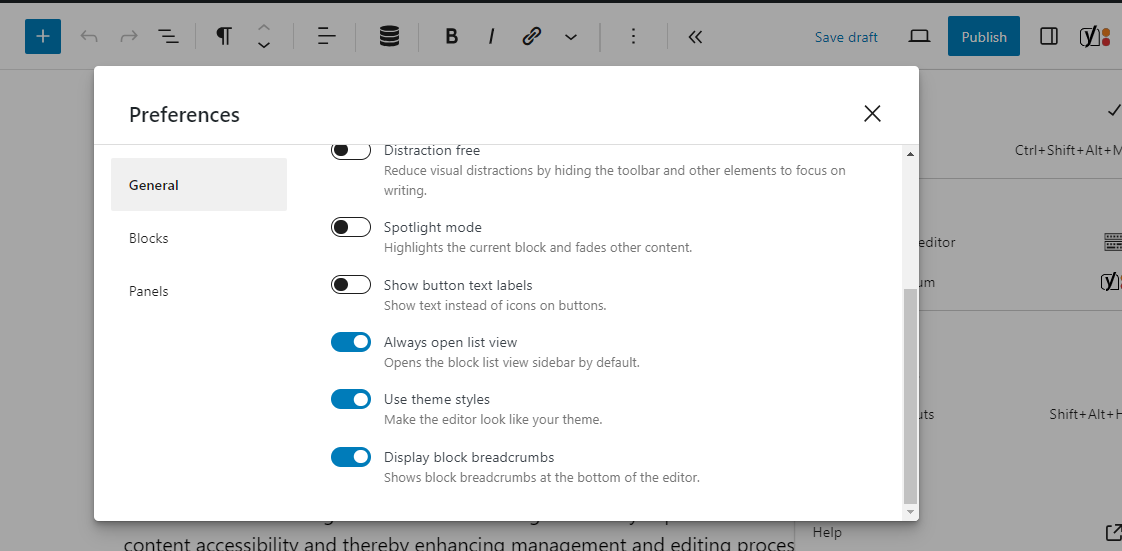1122x551 pixels.
Task: Disable Always open list view toggle
Action: tap(351, 342)
